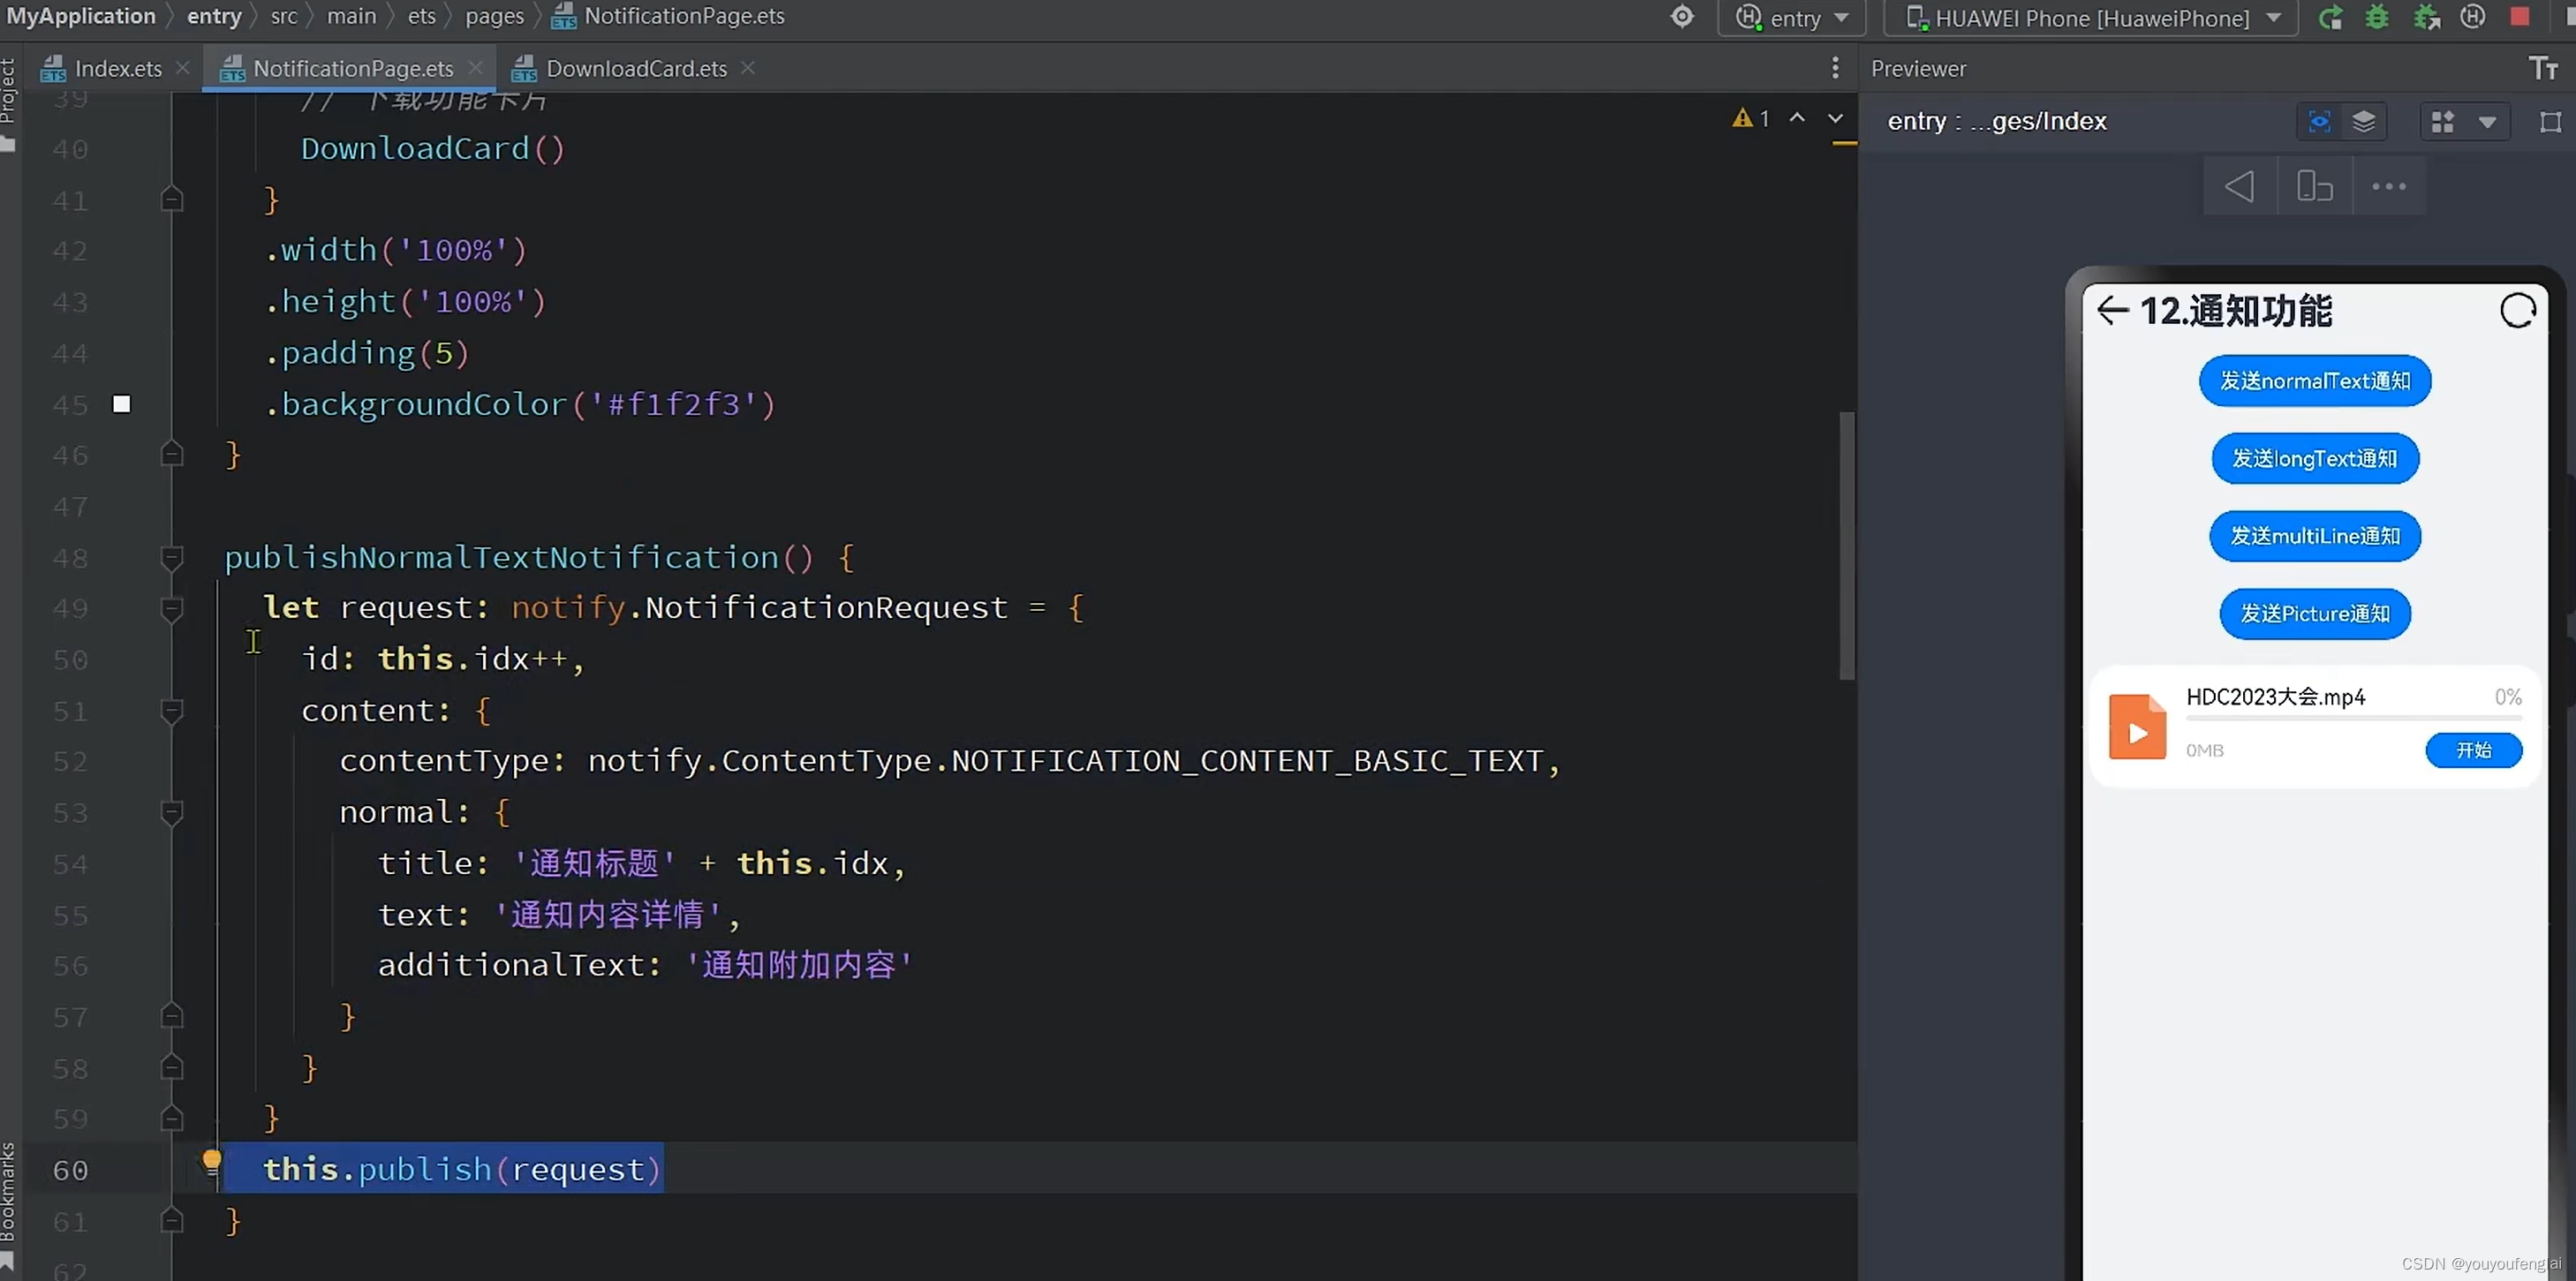Viewport: 2576px width, 1281px height.
Task: Click the device orientation toggle icon
Action: point(2313,185)
